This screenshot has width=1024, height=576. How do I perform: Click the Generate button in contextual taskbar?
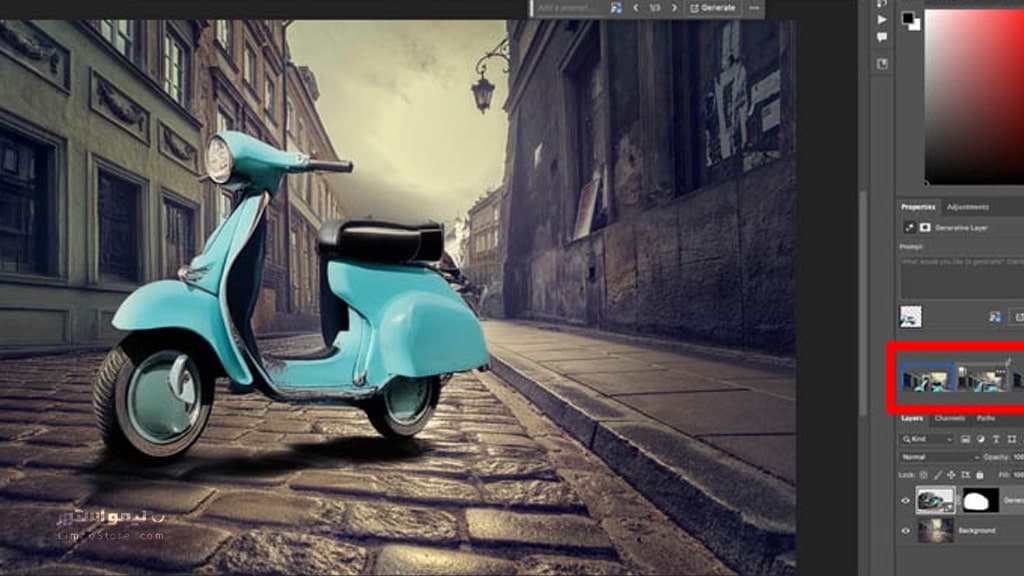coord(712,8)
